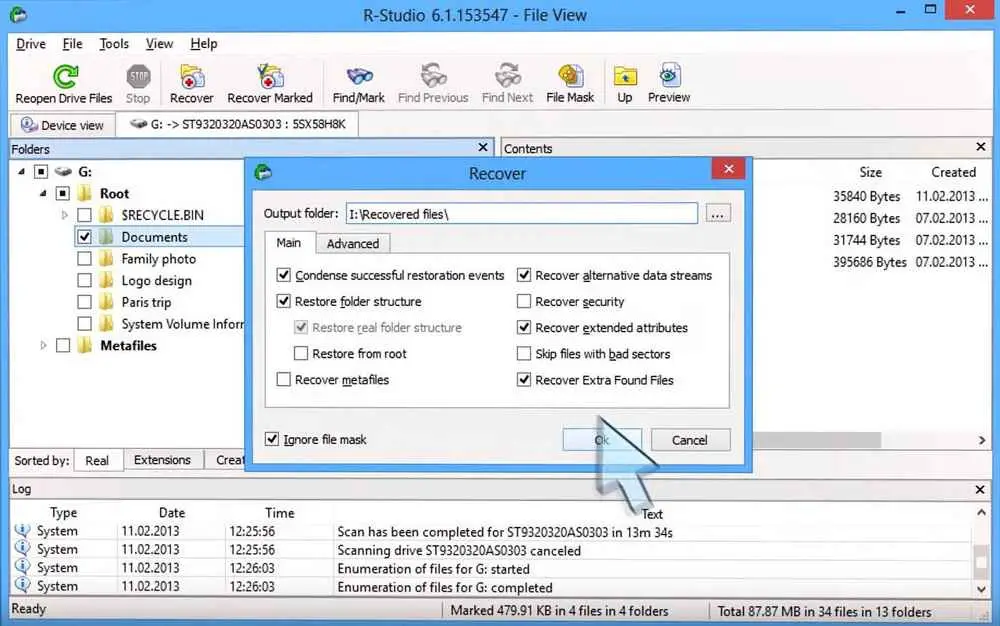The height and width of the screenshot is (626, 1000).
Task: Enable Skip files with bad sectors
Action: click(524, 353)
